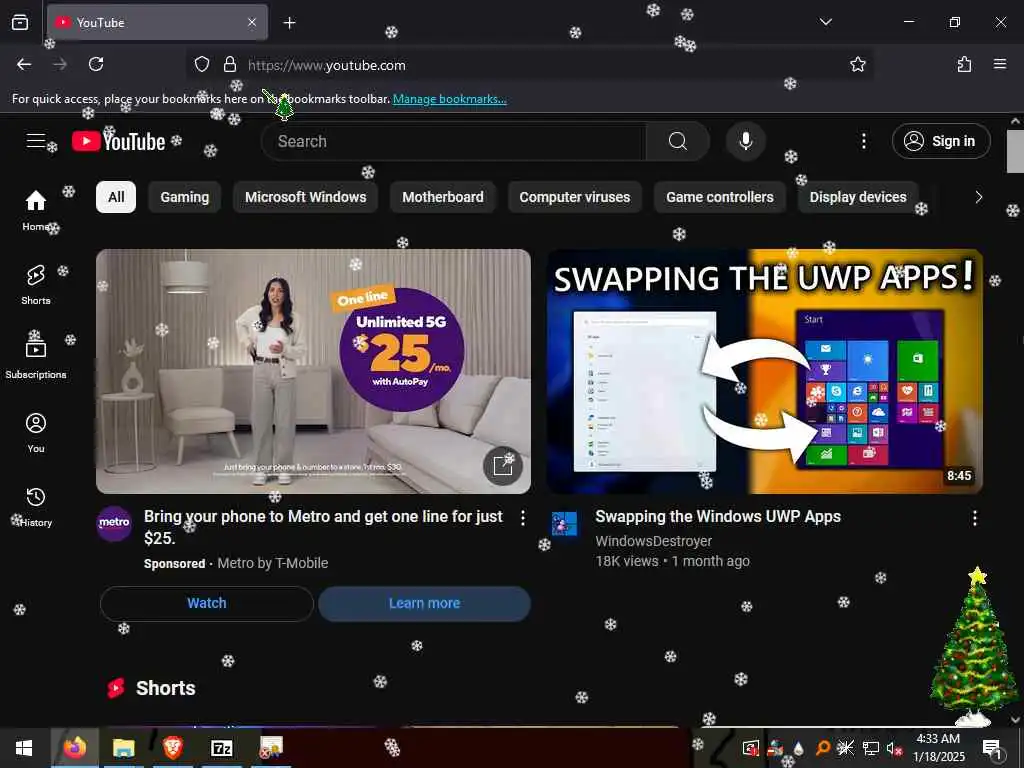Go to Home in the sidebar
Screen dimensions: 1024x768
click(x=36, y=210)
